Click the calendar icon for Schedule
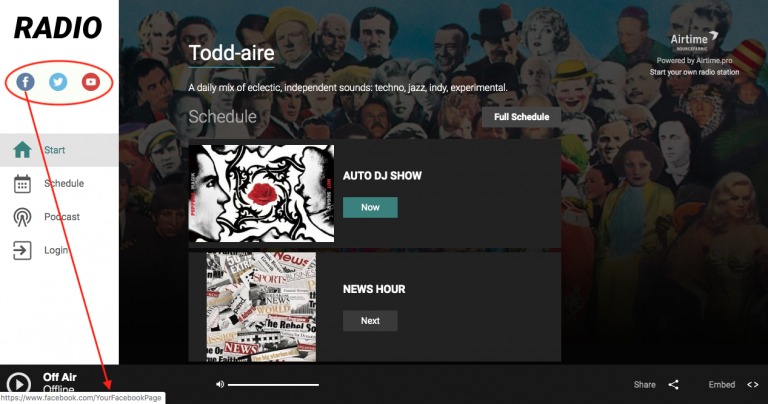768x404 pixels. [22, 184]
